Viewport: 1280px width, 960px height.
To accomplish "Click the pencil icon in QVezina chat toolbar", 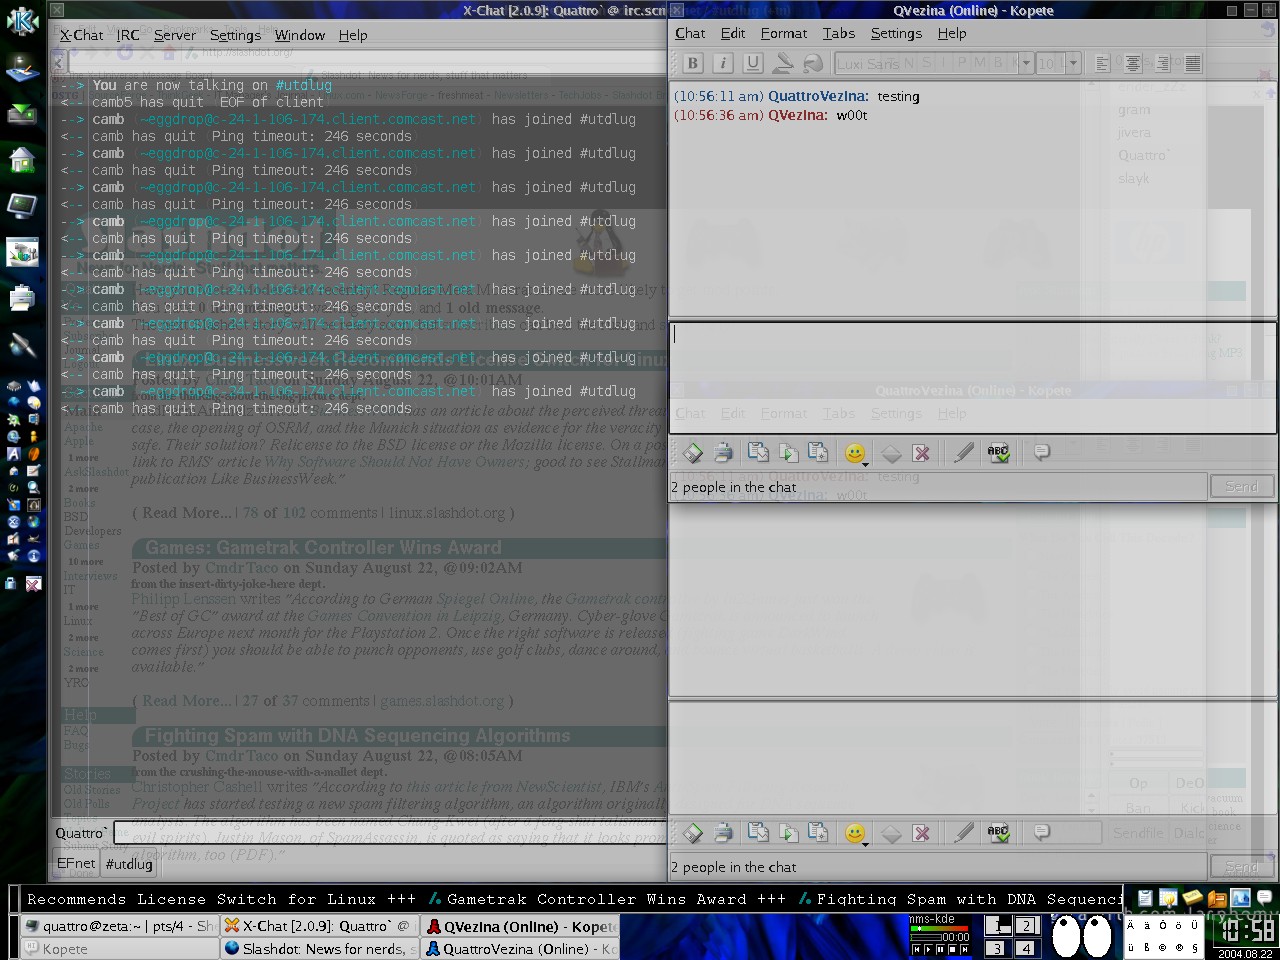I will coord(963,453).
